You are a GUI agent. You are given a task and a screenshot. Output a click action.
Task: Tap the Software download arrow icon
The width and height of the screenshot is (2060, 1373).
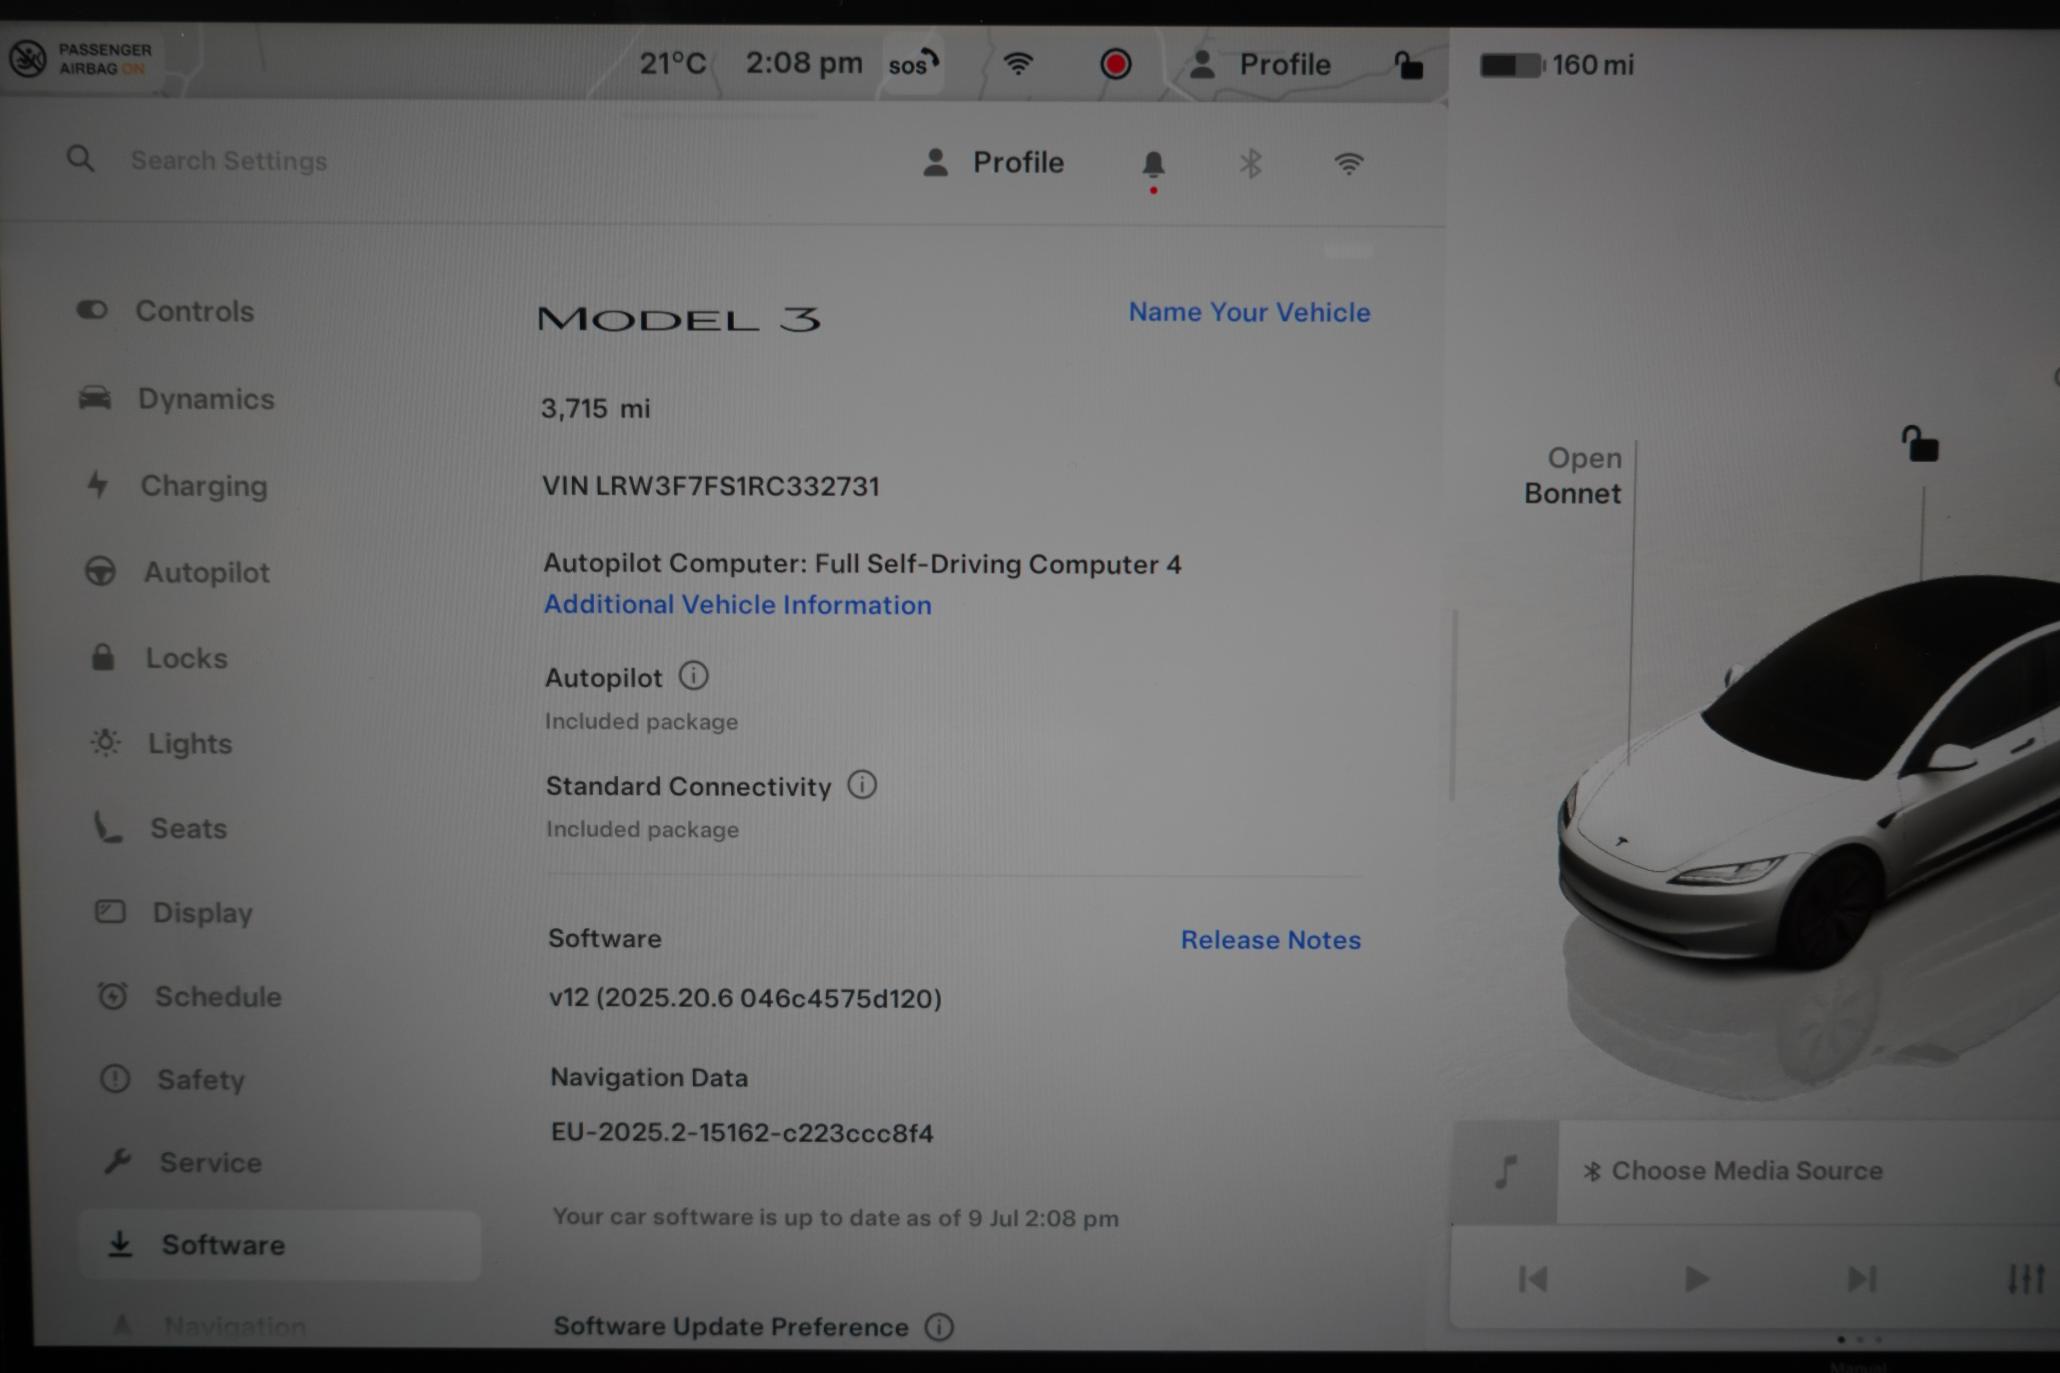pos(120,1244)
